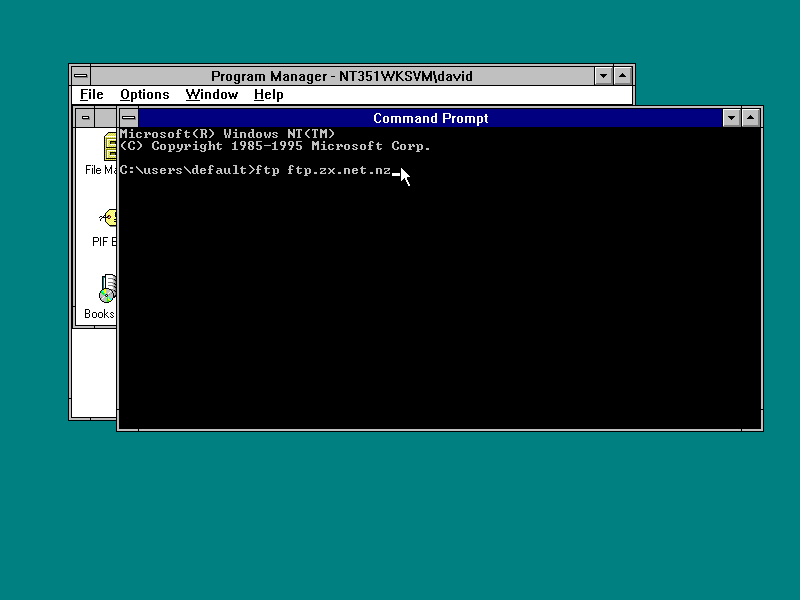
Task: Open the program group window's control menu box
Action: click(85, 118)
